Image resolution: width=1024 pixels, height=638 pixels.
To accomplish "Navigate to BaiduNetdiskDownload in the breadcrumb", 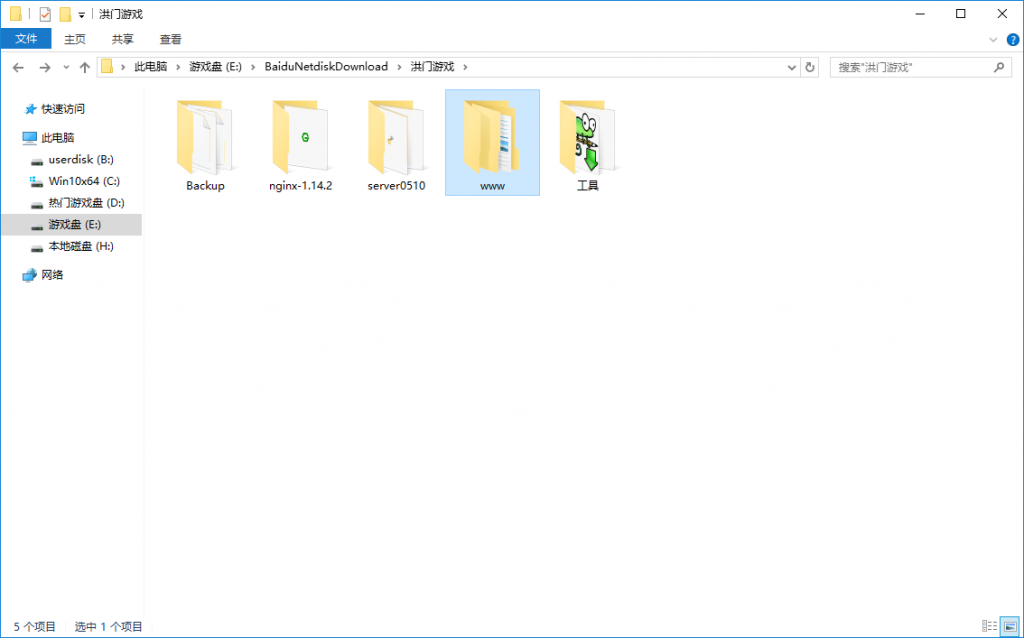I will click(x=326, y=67).
